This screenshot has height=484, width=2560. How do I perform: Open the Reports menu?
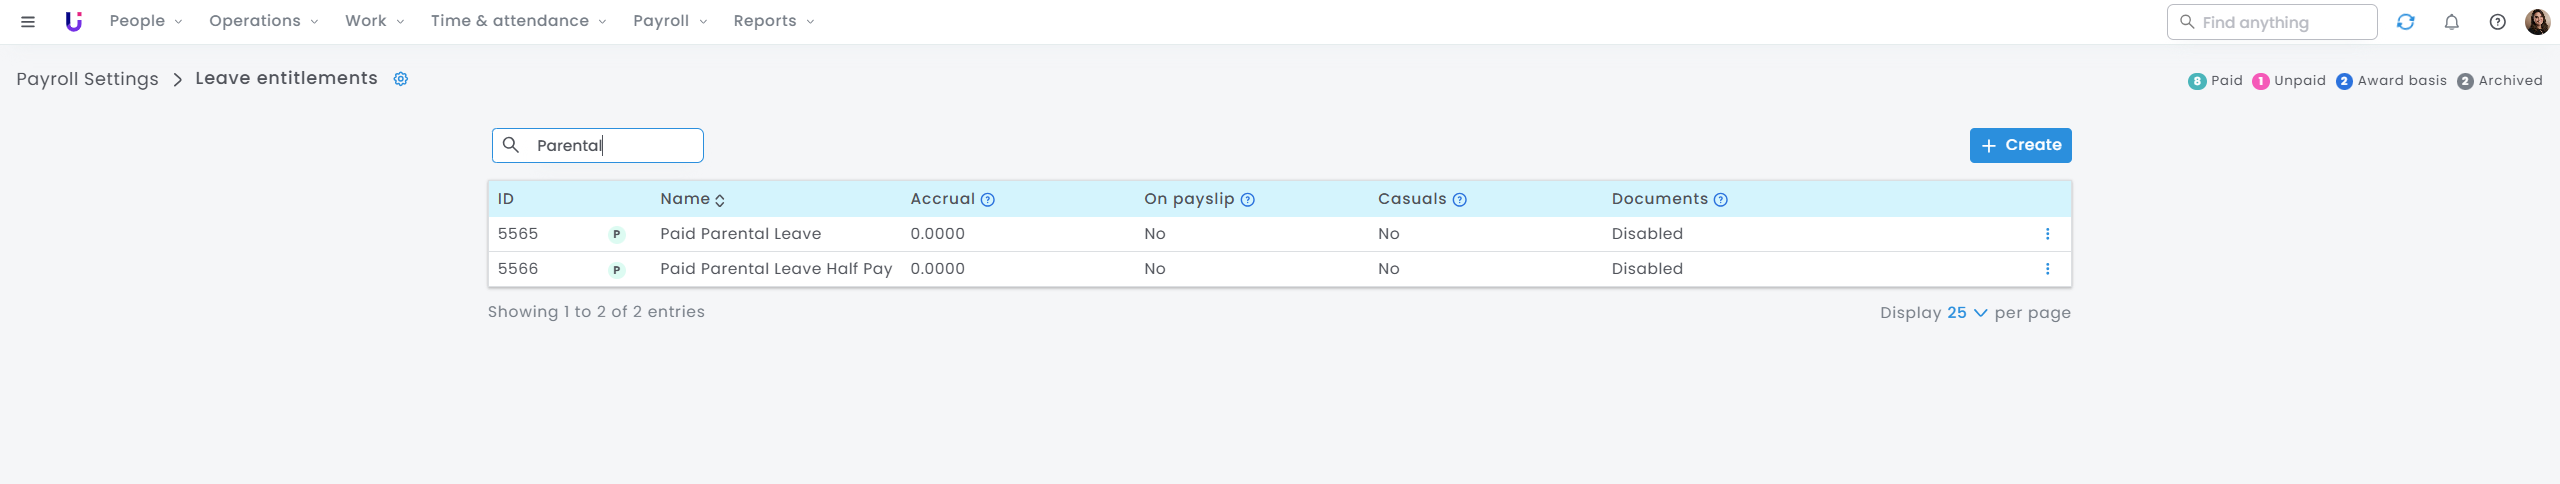pos(774,21)
